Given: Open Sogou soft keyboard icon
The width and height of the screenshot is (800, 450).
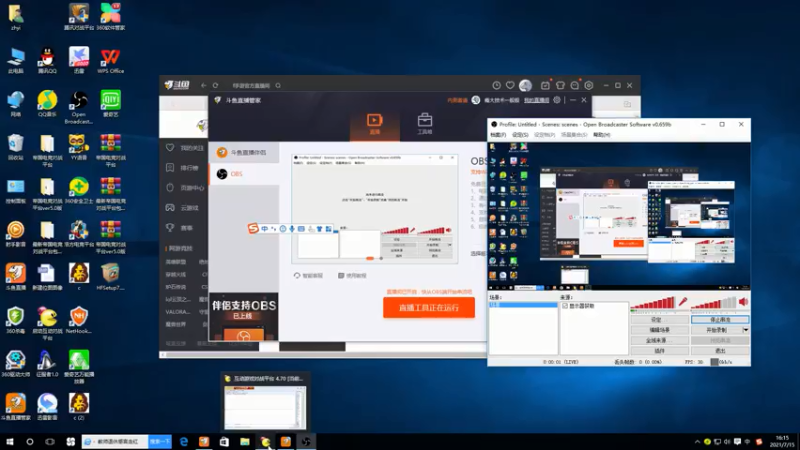Looking at the screenshot, I should click(x=301, y=229).
